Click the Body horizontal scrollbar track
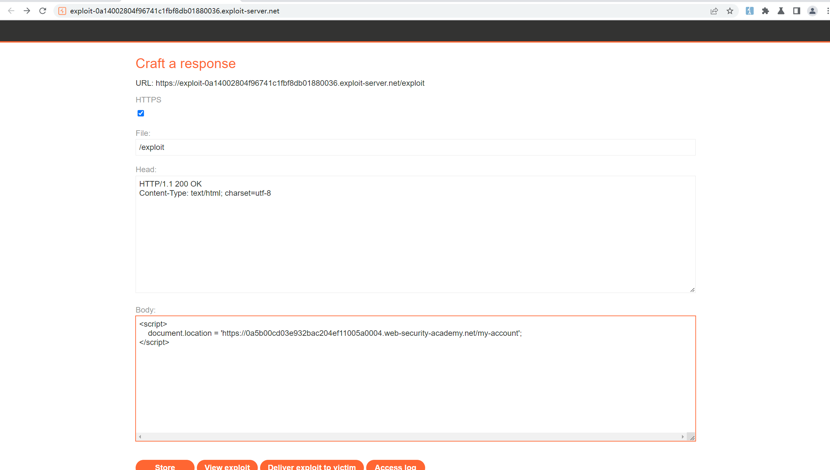 [411, 437]
